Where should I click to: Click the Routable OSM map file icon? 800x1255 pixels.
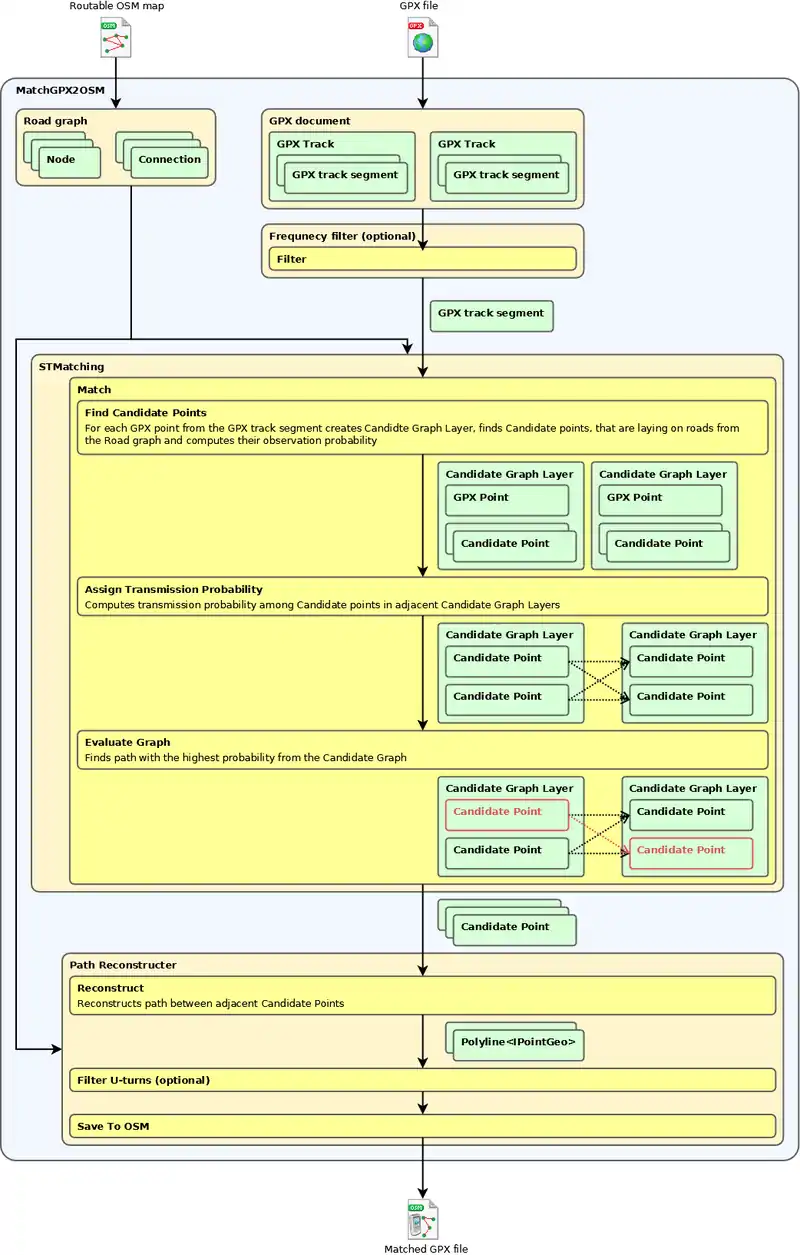116,38
